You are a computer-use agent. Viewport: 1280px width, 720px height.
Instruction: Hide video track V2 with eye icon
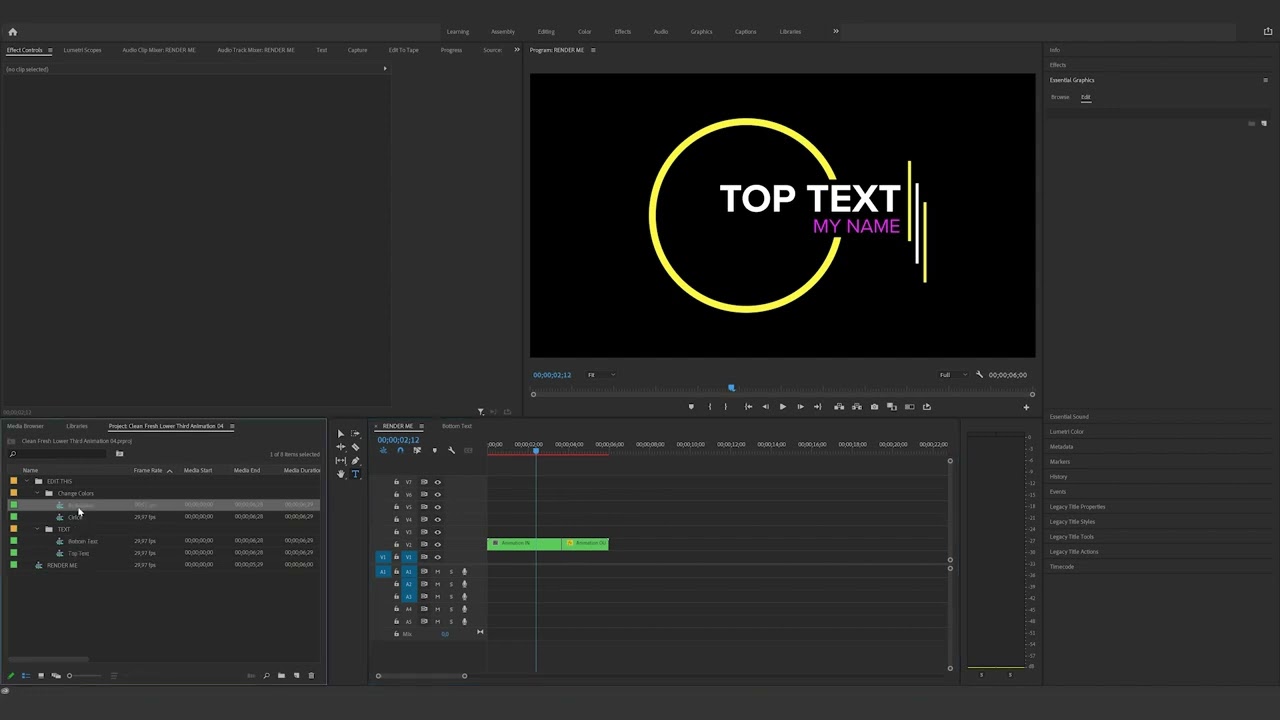(437, 544)
